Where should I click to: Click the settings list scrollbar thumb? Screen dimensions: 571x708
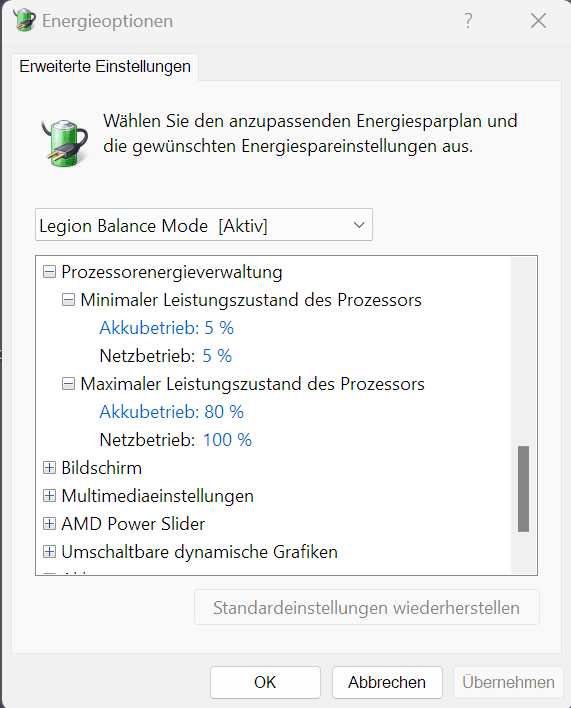click(x=523, y=489)
